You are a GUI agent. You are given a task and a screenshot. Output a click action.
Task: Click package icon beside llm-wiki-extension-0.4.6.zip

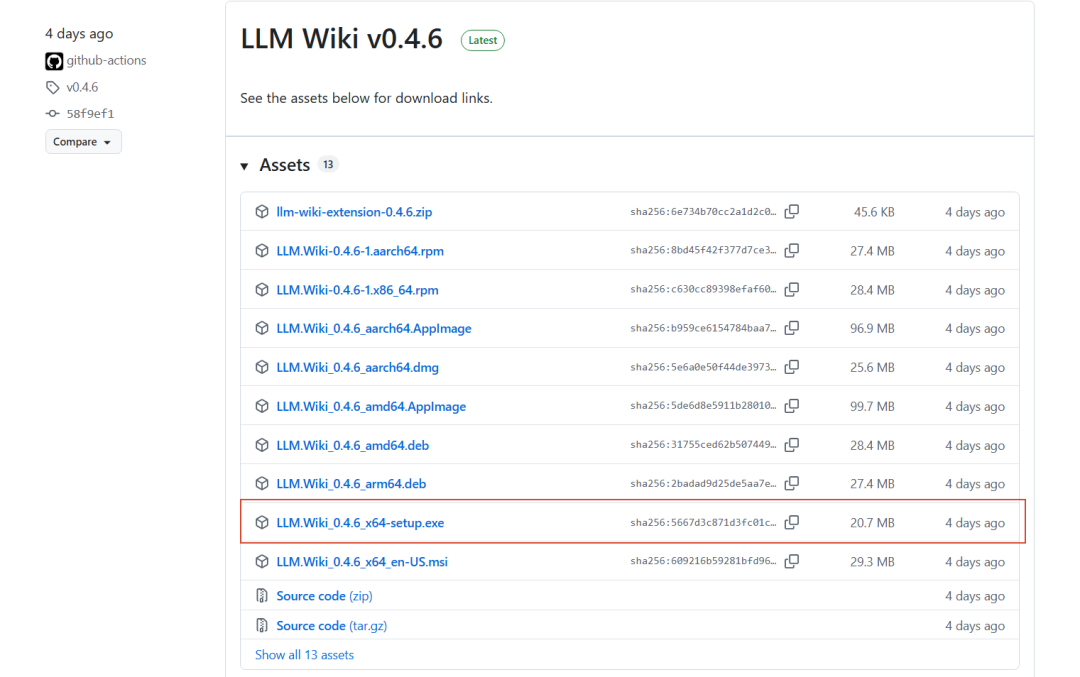coord(262,211)
